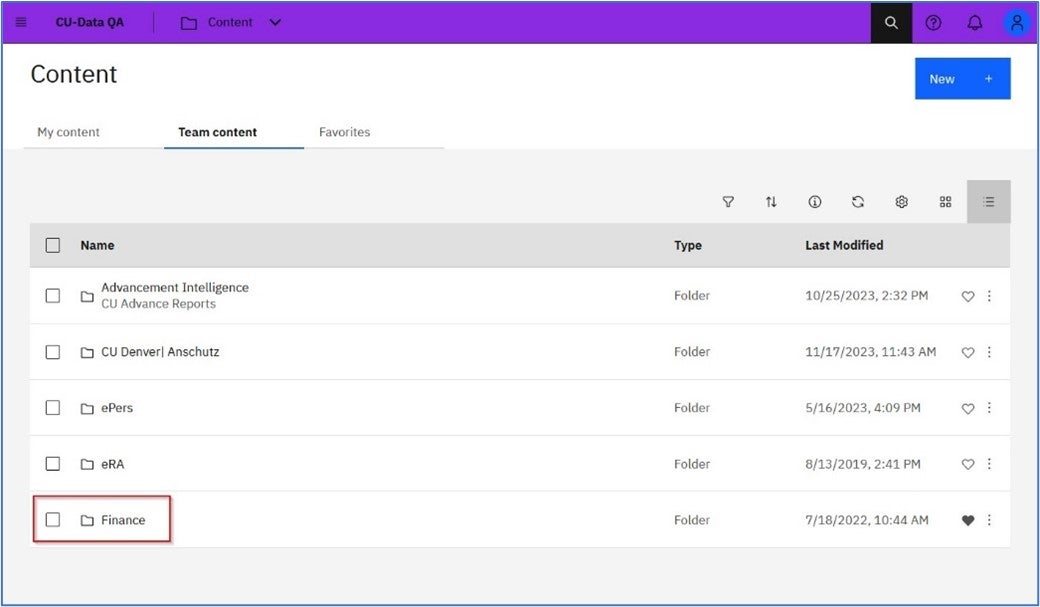The height and width of the screenshot is (607, 1040).
Task: Click the Folder type cell in eRA row
Action: click(692, 464)
